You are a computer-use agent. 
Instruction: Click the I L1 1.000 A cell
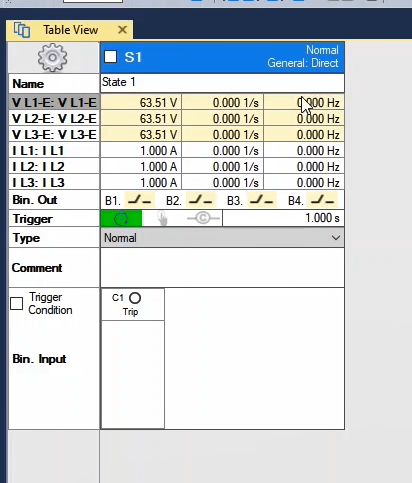141,151
